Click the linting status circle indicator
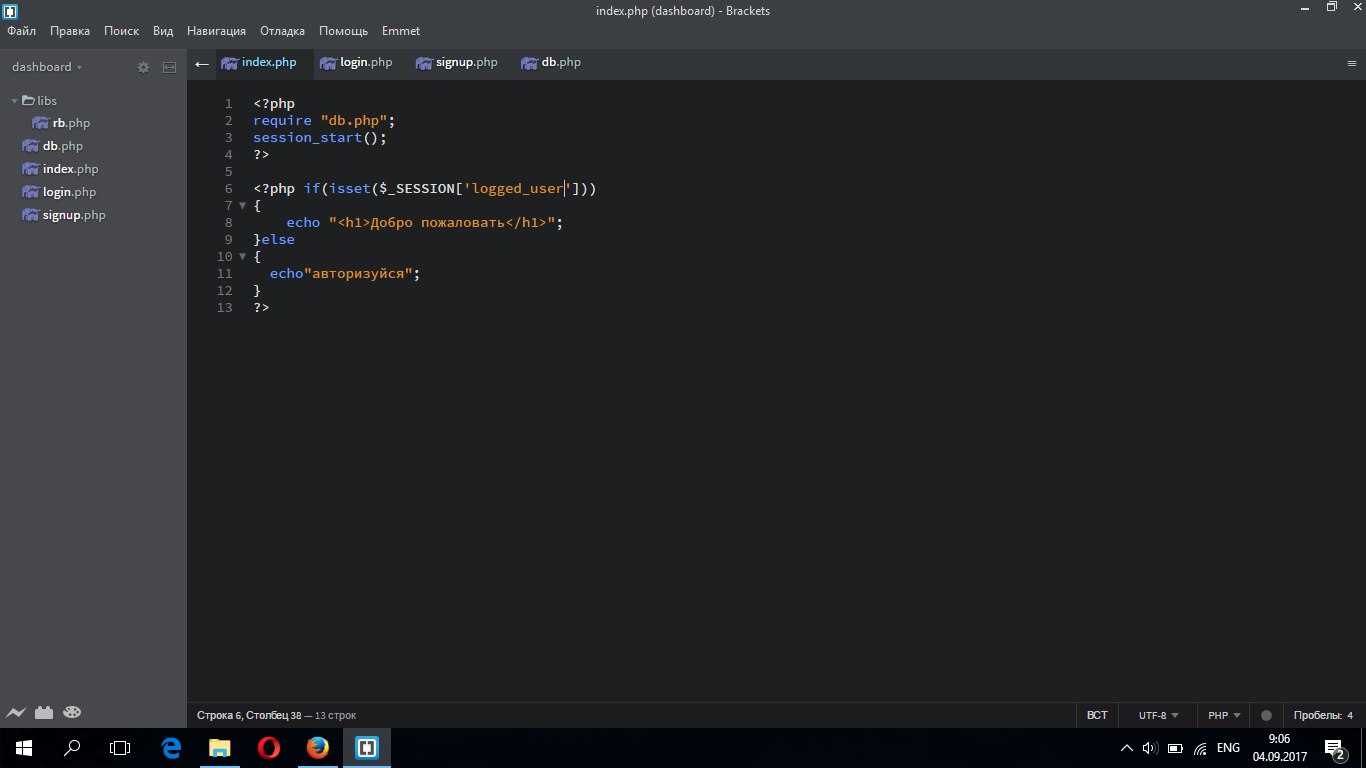This screenshot has width=1366, height=768. (x=1266, y=716)
